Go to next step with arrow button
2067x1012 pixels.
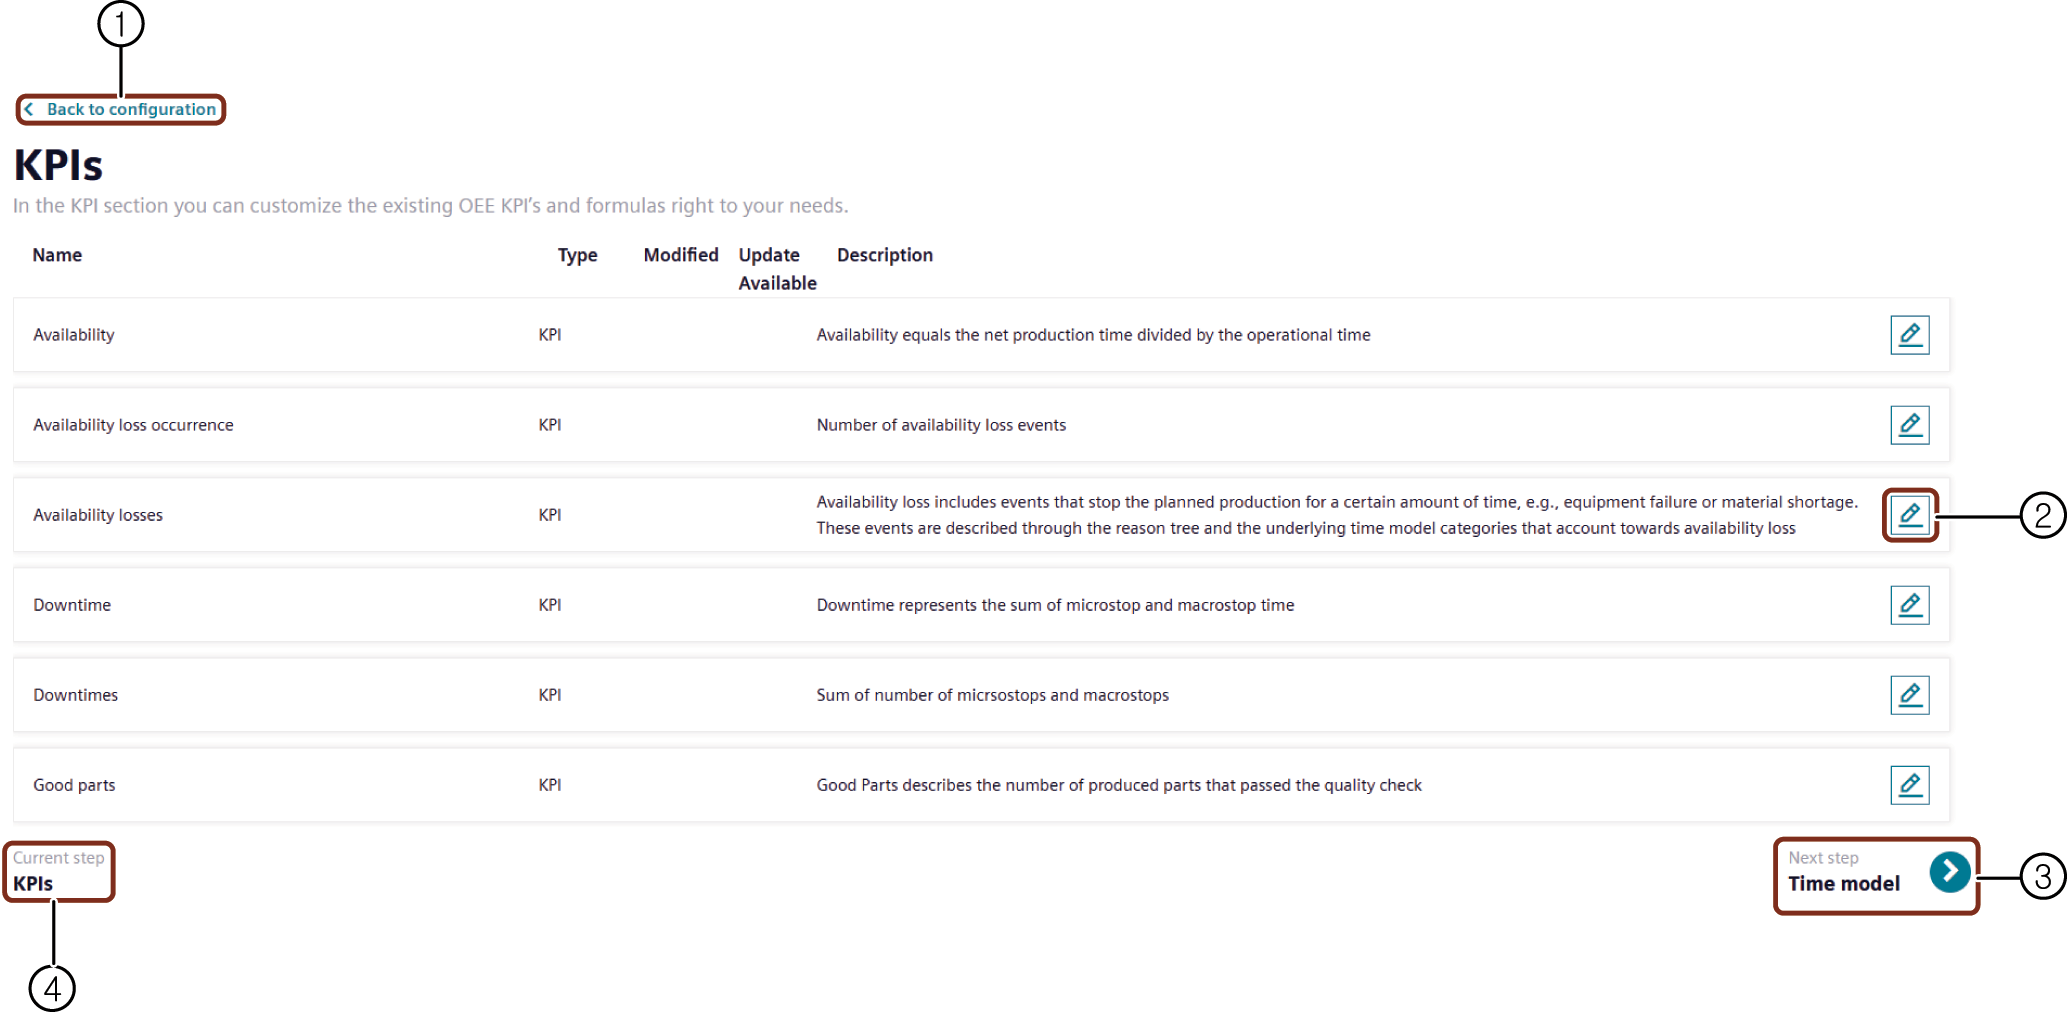pyautogui.click(x=1950, y=872)
